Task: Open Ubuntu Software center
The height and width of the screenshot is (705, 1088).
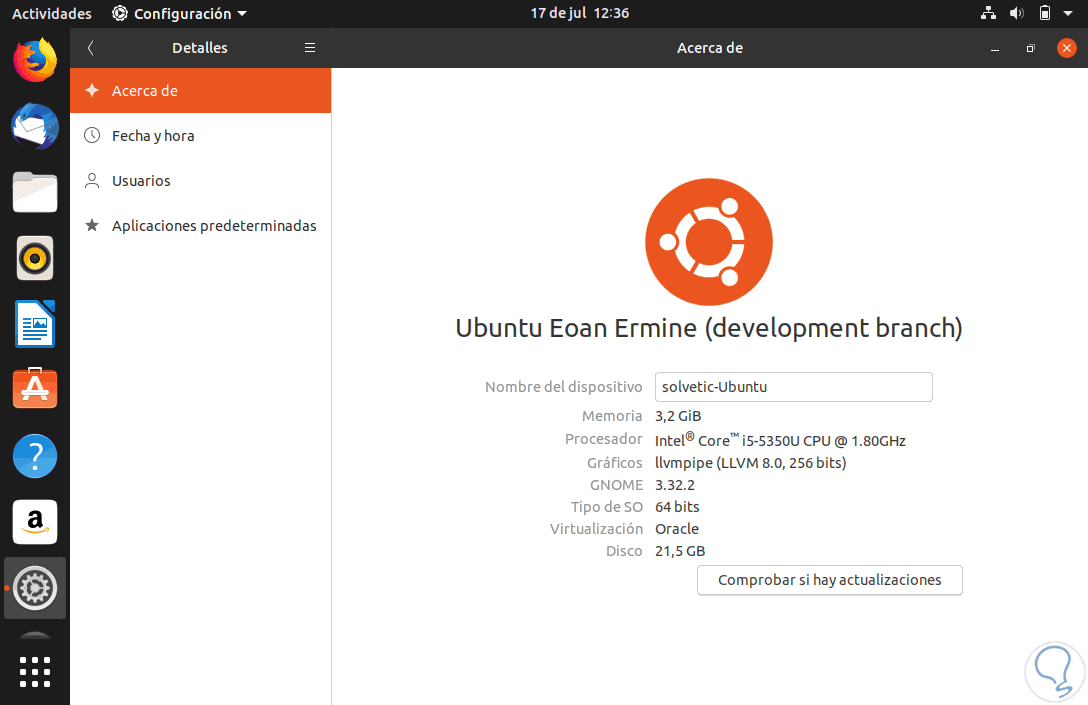Action: click(35, 389)
